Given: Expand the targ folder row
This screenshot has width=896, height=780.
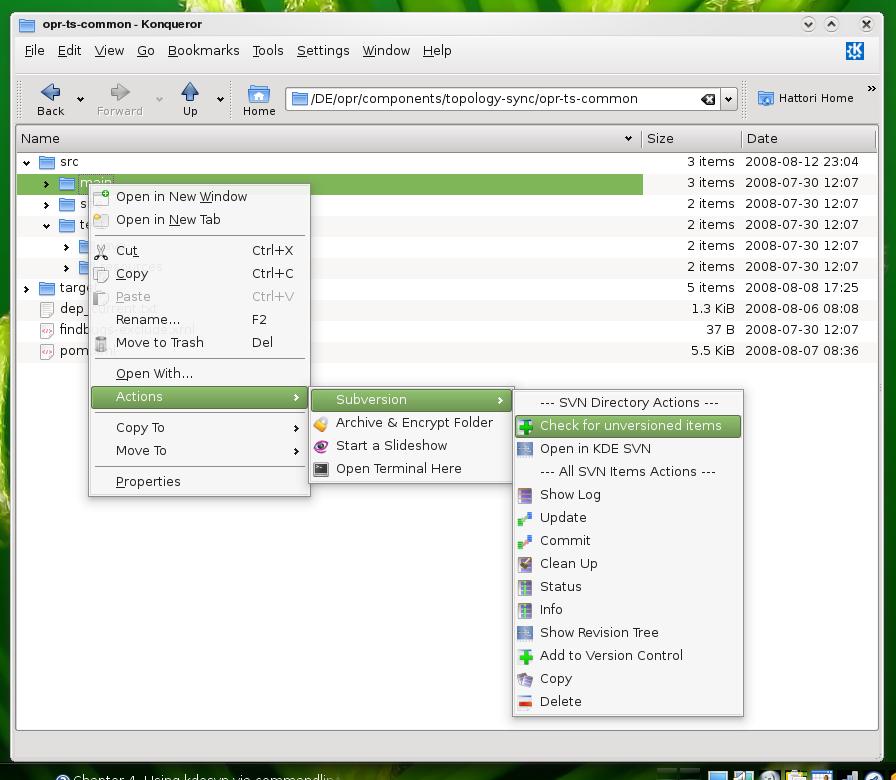Looking at the screenshot, I should 26,289.
